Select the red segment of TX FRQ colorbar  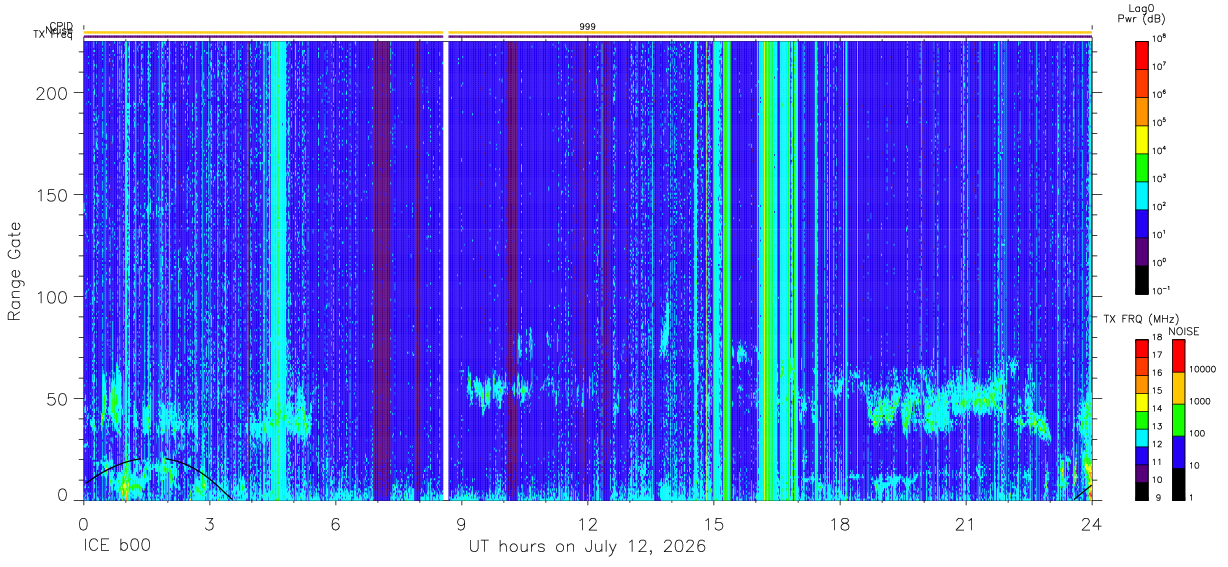pyautogui.click(x=1141, y=348)
